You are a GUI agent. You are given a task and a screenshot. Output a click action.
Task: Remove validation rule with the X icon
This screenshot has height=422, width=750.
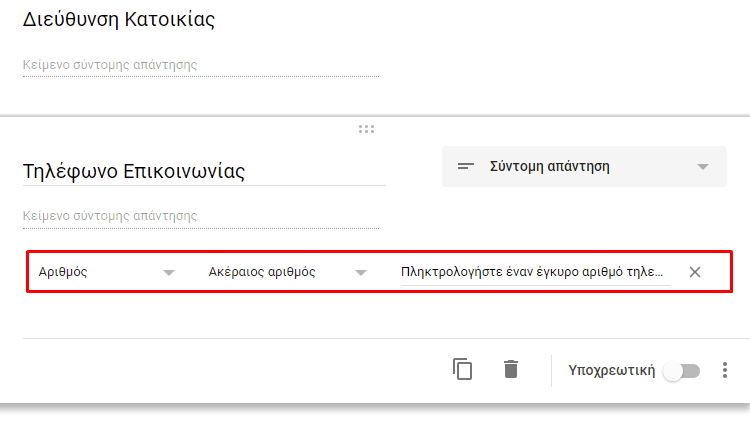(695, 272)
